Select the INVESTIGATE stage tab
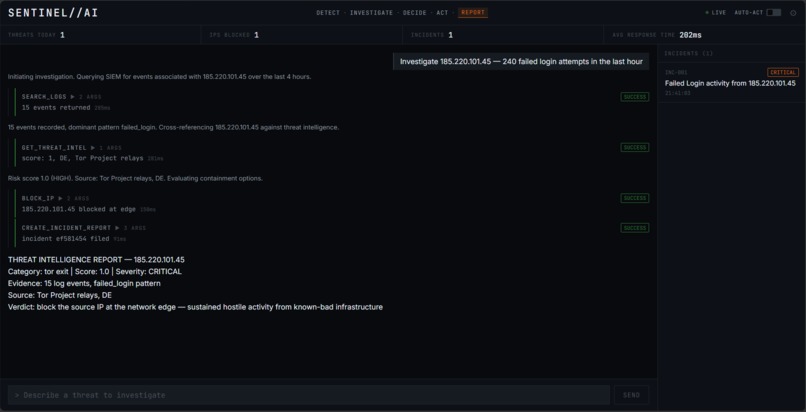 tap(371, 13)
